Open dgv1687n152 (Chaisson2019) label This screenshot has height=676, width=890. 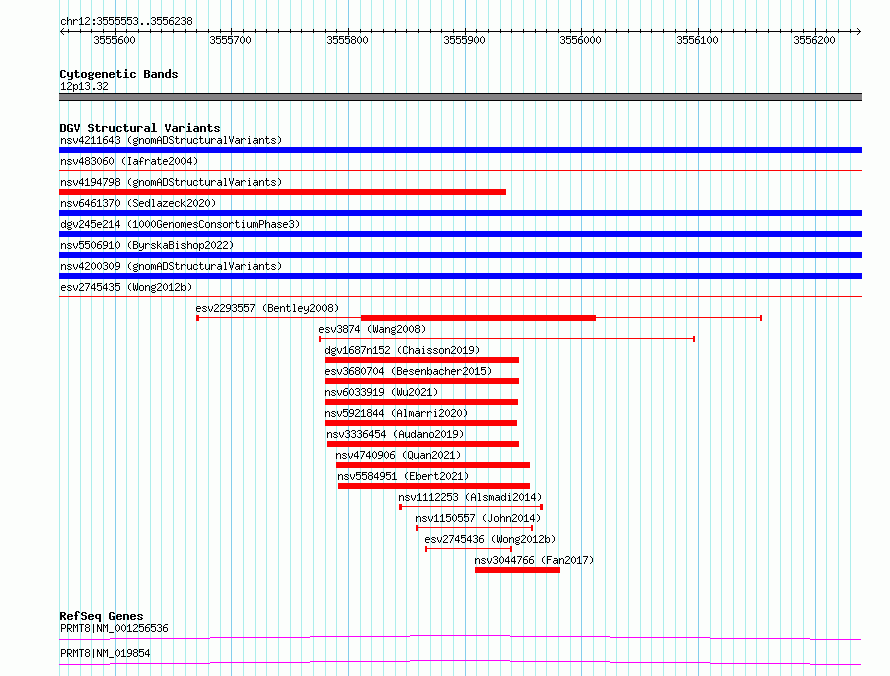[x=402, y=350]
